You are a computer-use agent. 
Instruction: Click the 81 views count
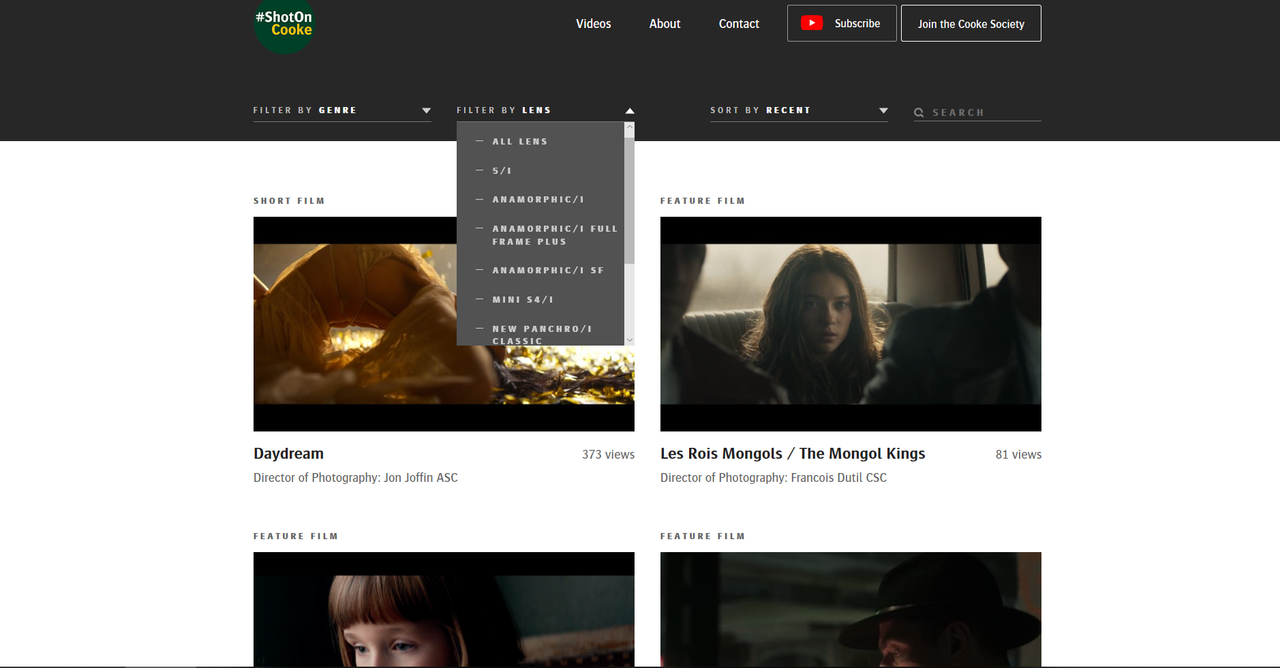click(x=1018, y=455)
